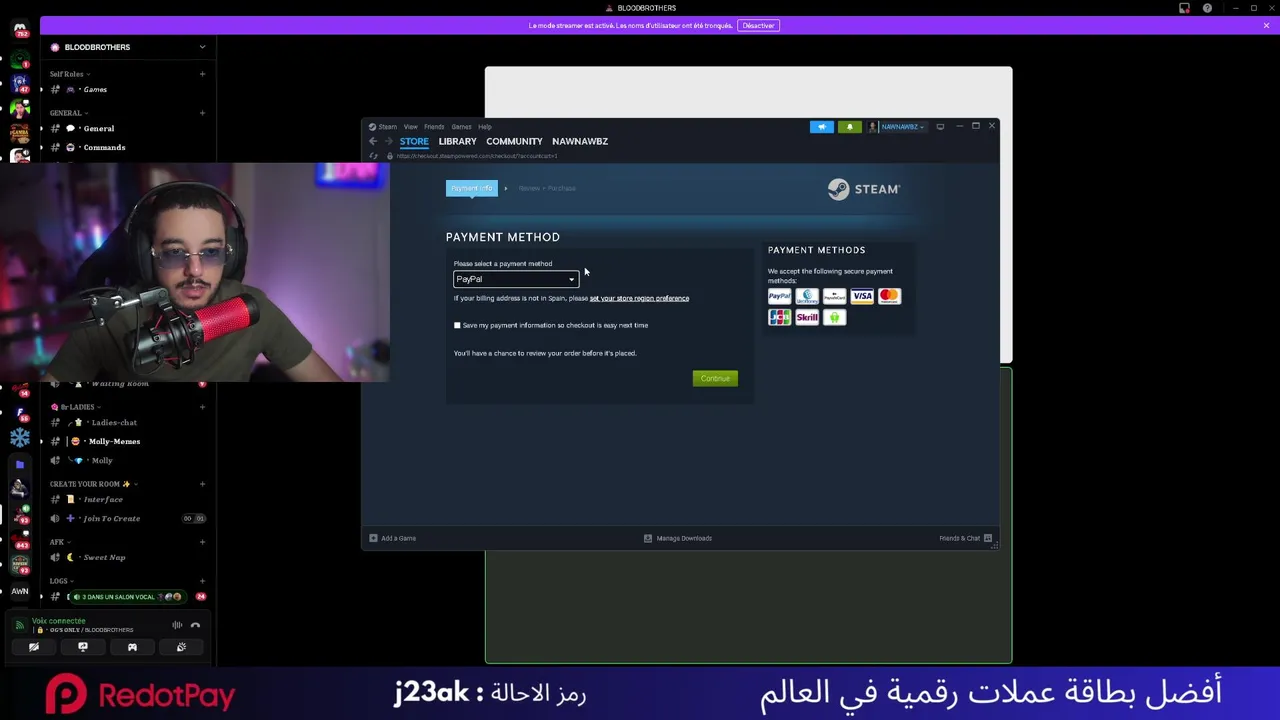
Task: Toggle Discord noise suppression icon
Action: [x=177, y=626]
